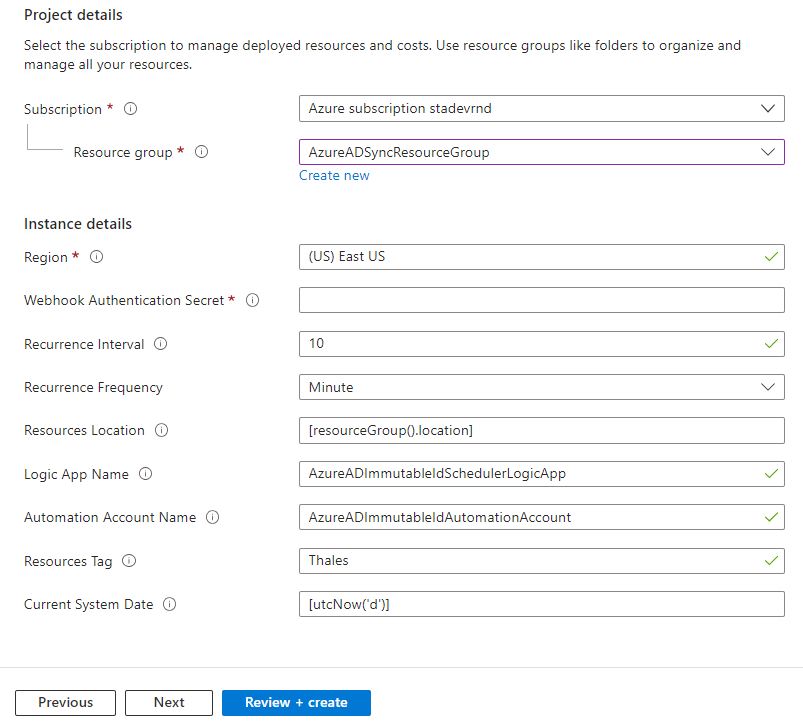Open the info icon for Automation Account Name
The height and width of the screenshot is (724, 803).
(x=213, y=517)
